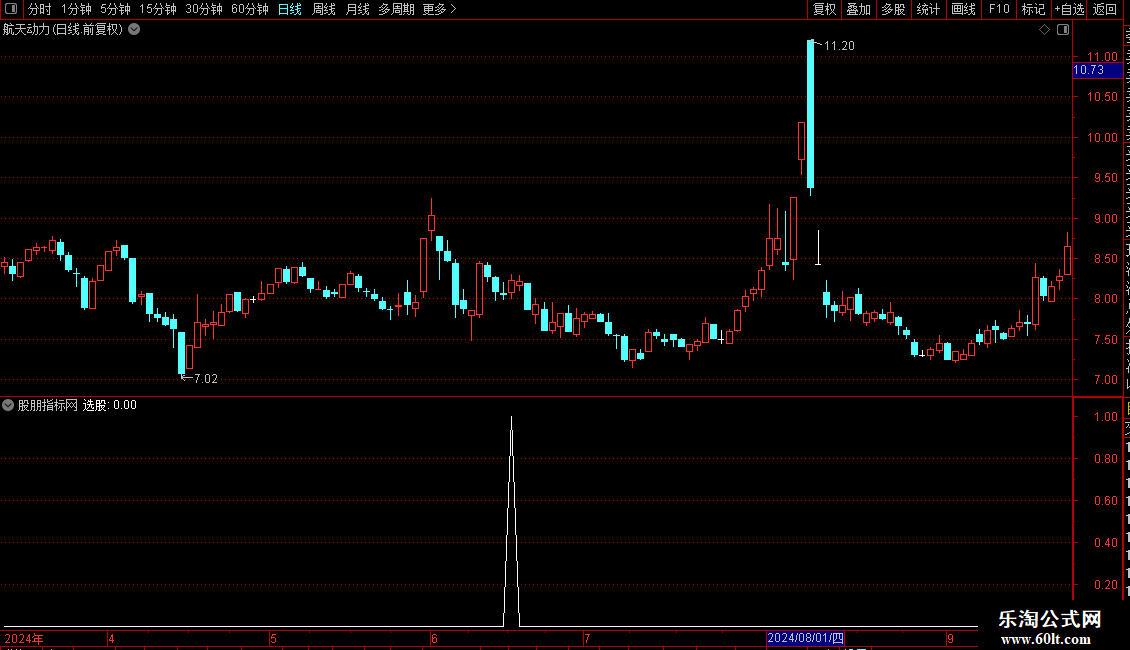Click the 9.00 price axis label
The image size is (1130, 650).
(x=1105, y=218)
